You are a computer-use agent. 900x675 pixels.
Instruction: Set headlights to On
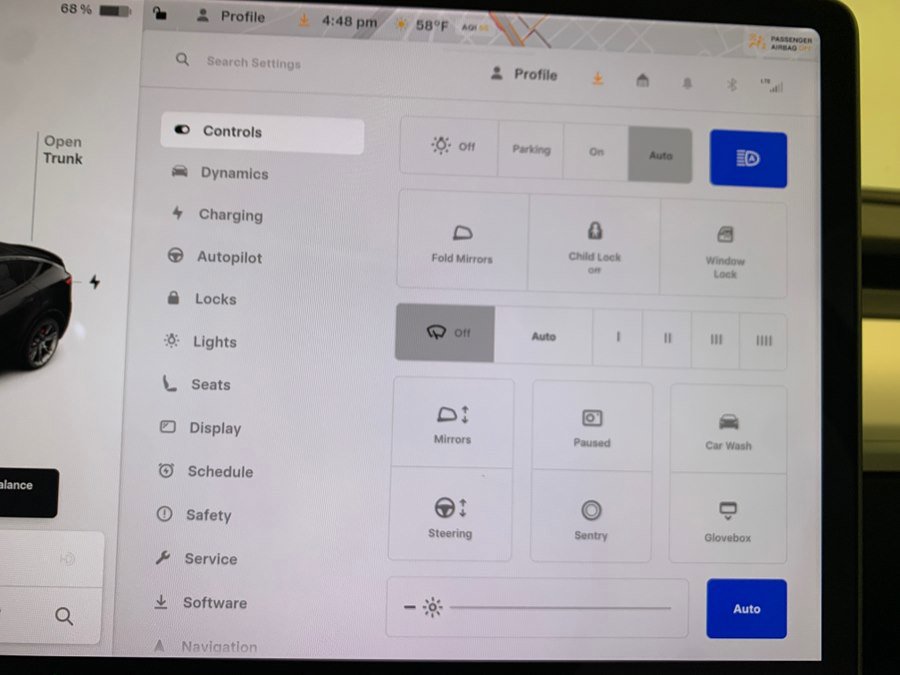(x=596, y=152)
